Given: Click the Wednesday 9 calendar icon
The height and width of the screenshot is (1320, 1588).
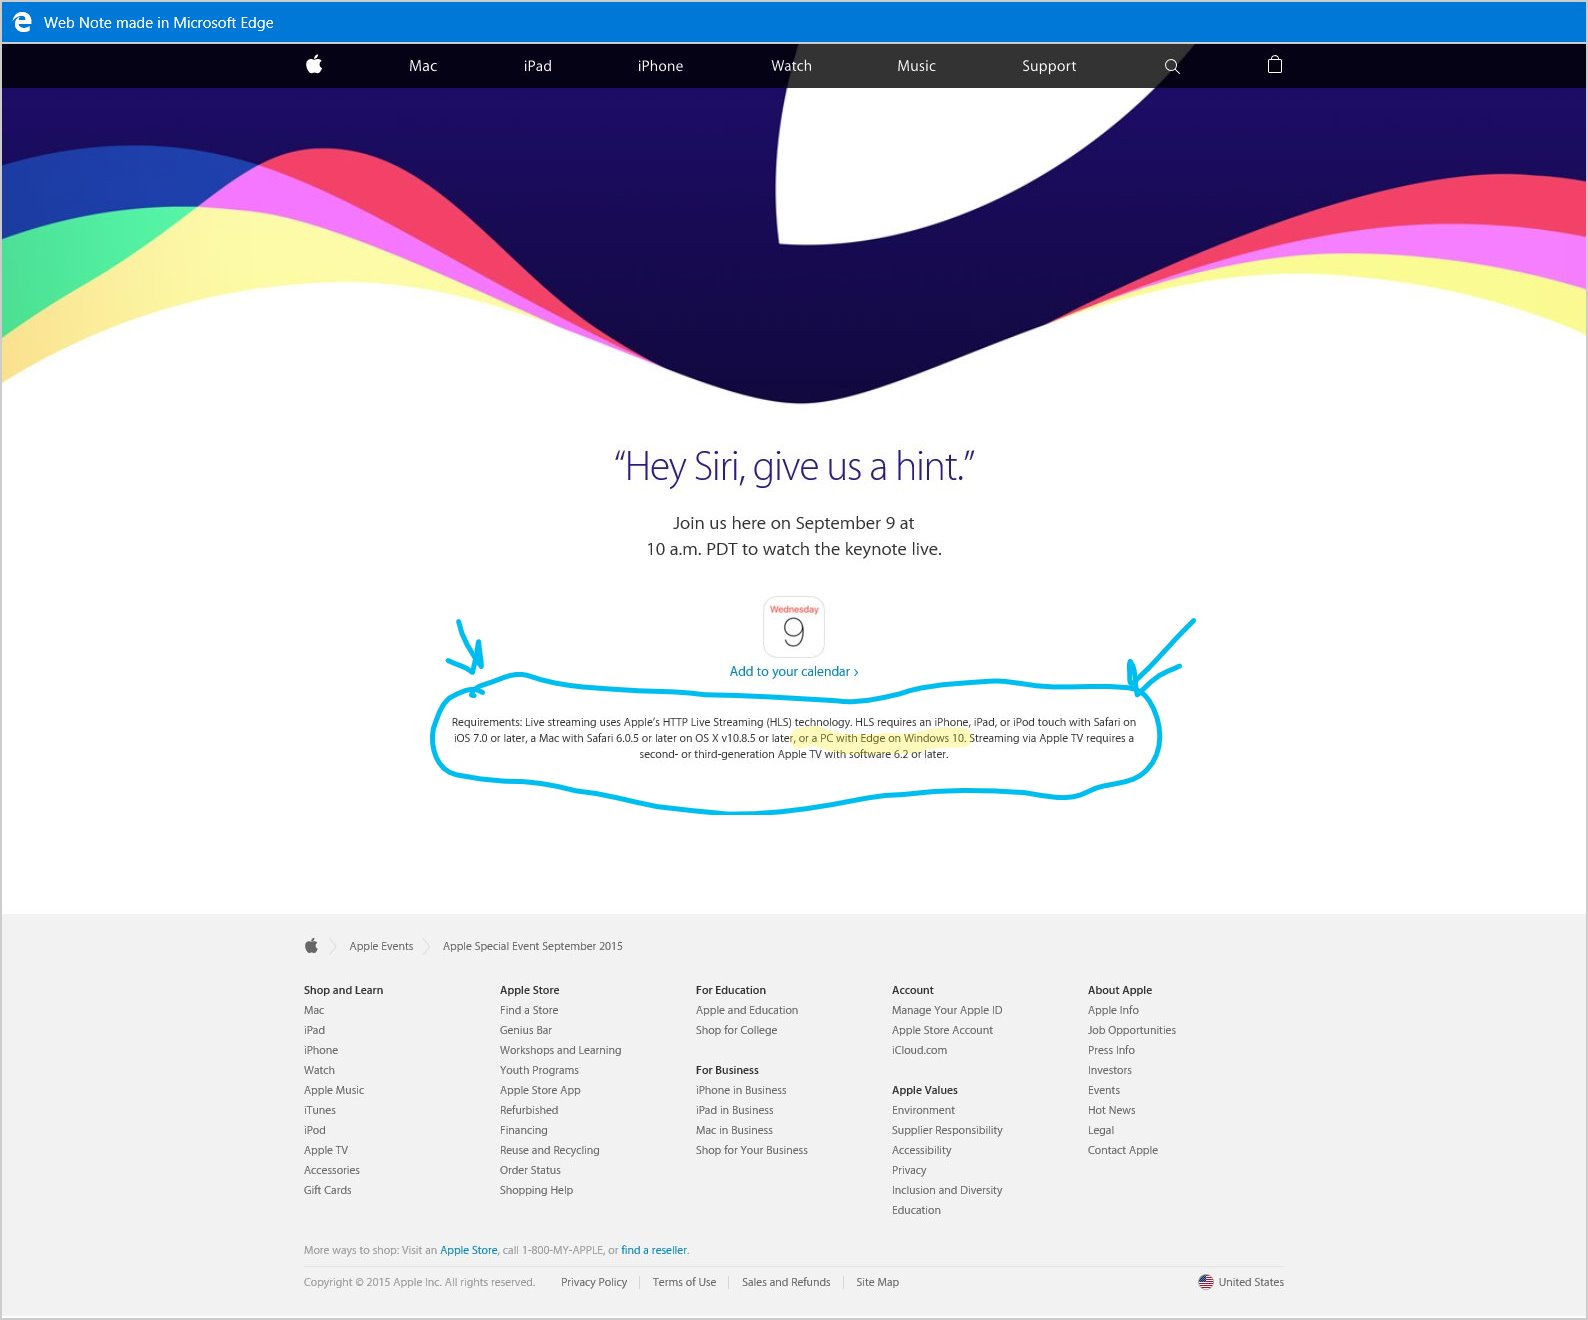Looking at the screenshot, I should (794, 627).
